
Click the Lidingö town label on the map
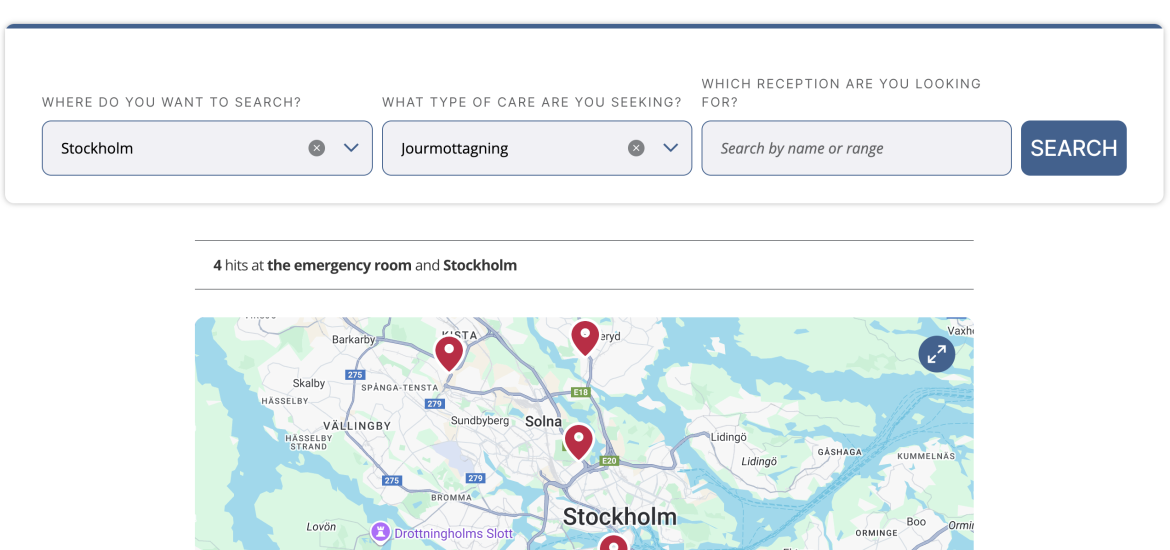[x=732, y=437]
